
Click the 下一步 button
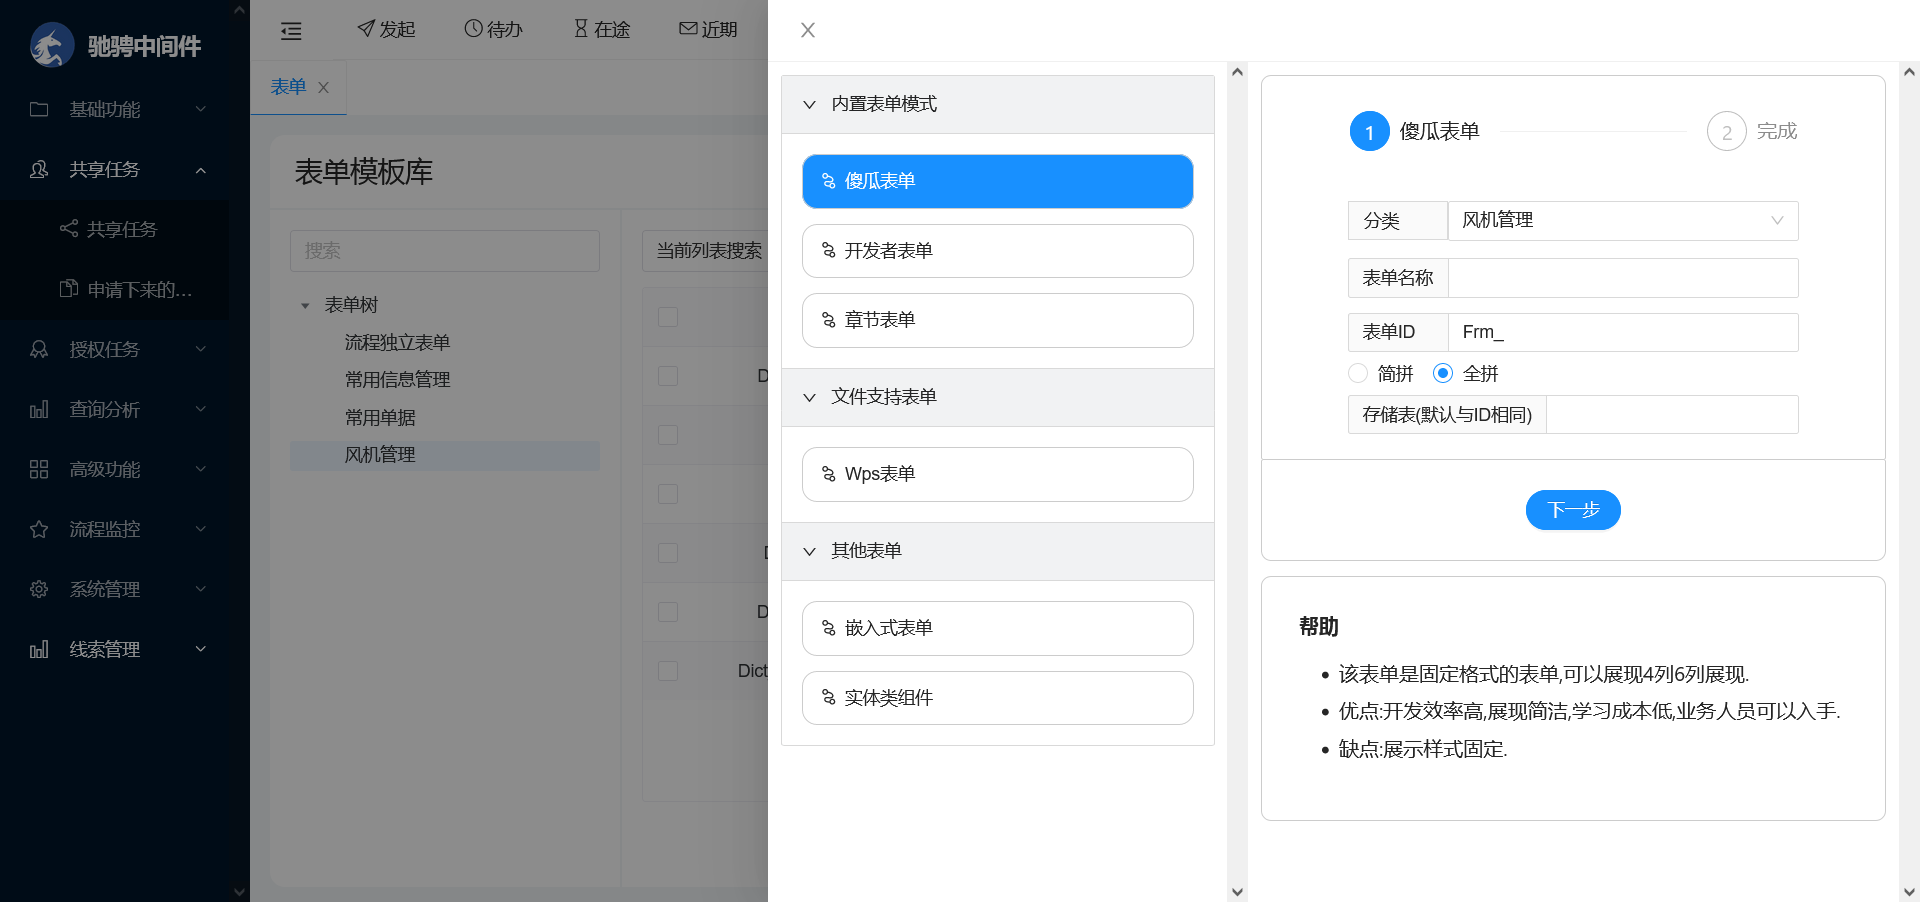[1572, 510]
